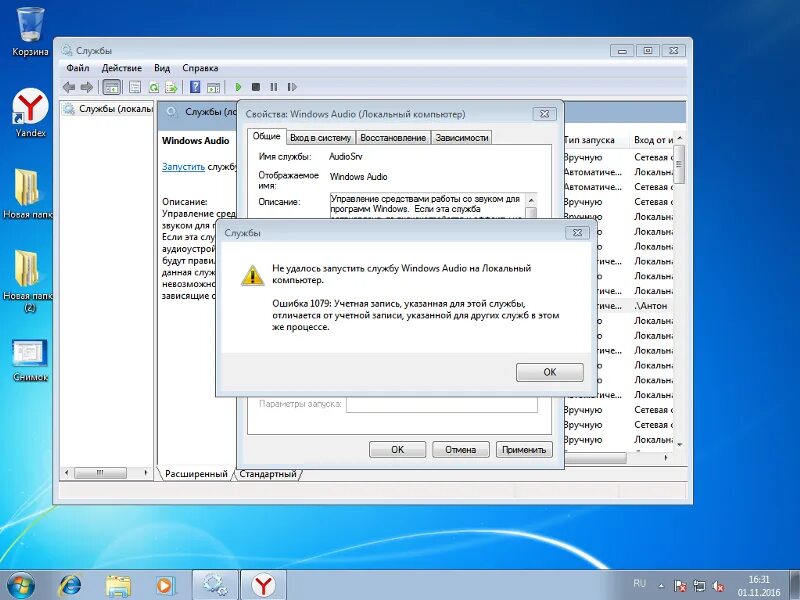The height and width of the screenshot is (600, 800).
Task: Open the Yandex desktop shortcut
Action: point(31,112)
